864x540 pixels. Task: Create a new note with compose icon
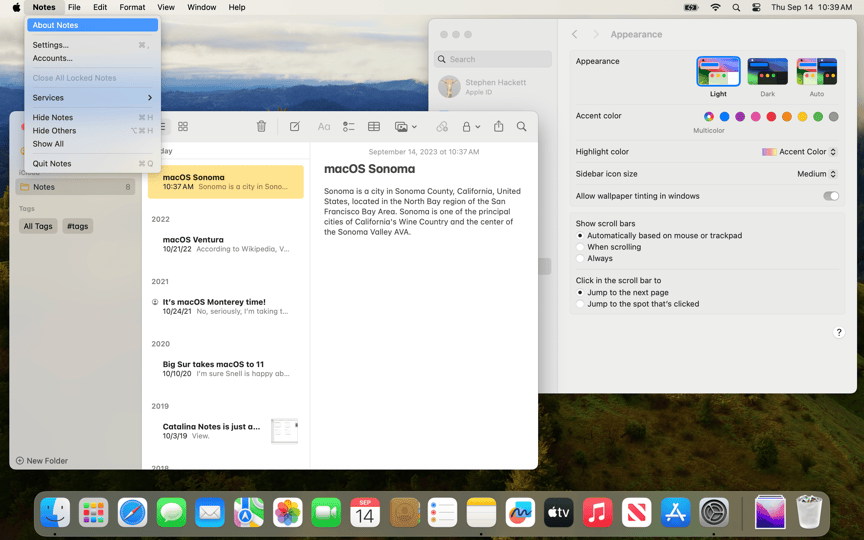coord(295,126)
